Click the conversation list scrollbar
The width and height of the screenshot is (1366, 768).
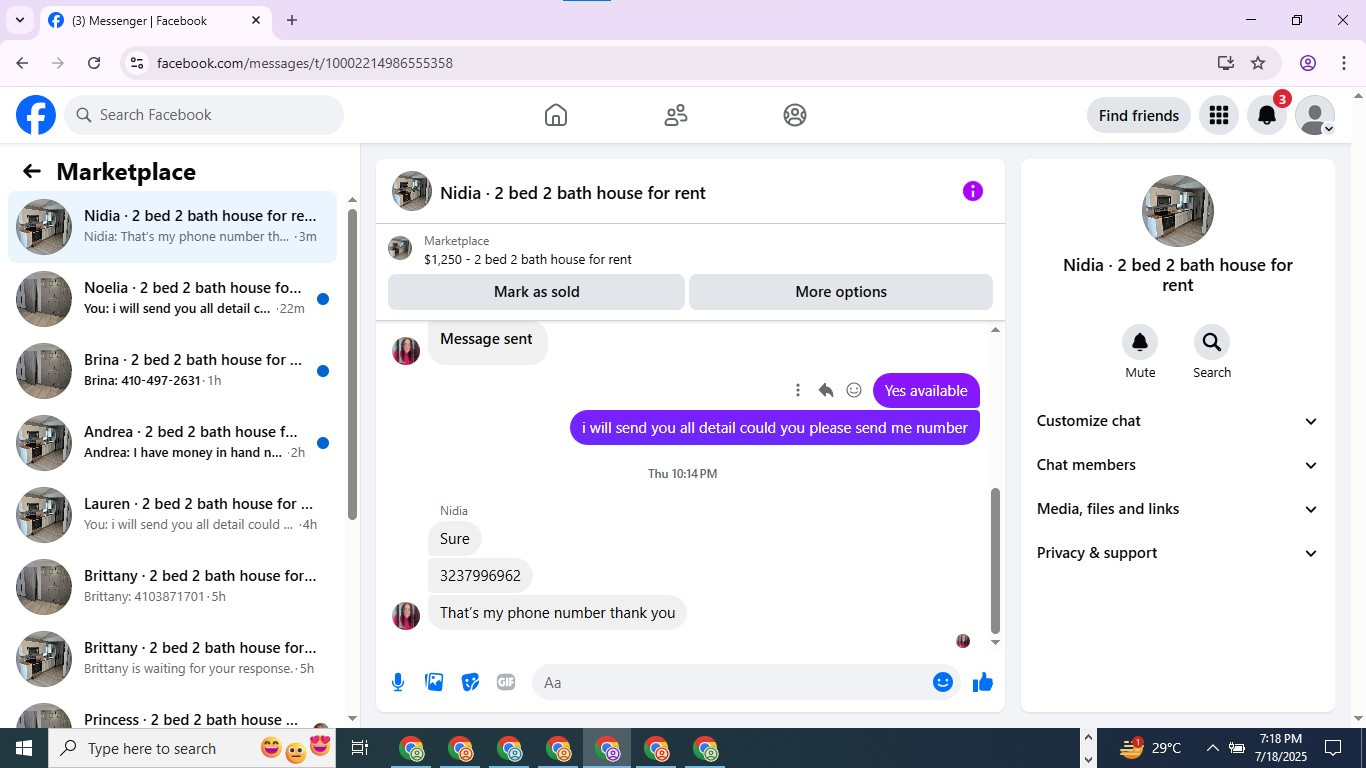point(352,365)
